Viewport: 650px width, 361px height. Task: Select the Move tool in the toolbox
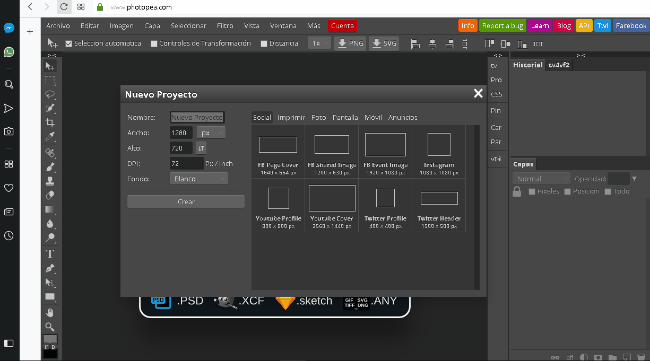pyautogui.click(x=50, y=66)
